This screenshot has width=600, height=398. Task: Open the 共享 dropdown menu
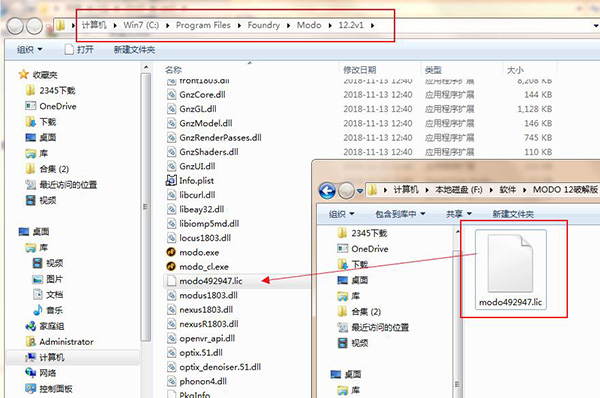458,214
